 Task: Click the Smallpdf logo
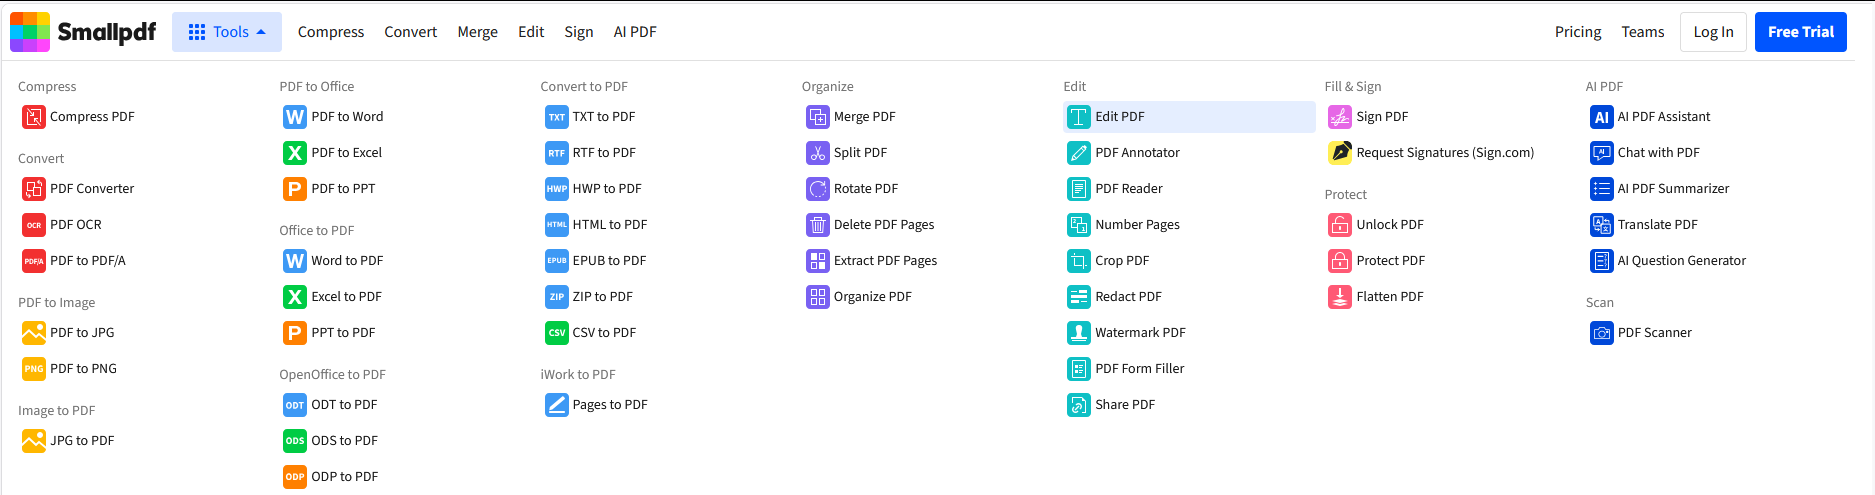(83, 32)
